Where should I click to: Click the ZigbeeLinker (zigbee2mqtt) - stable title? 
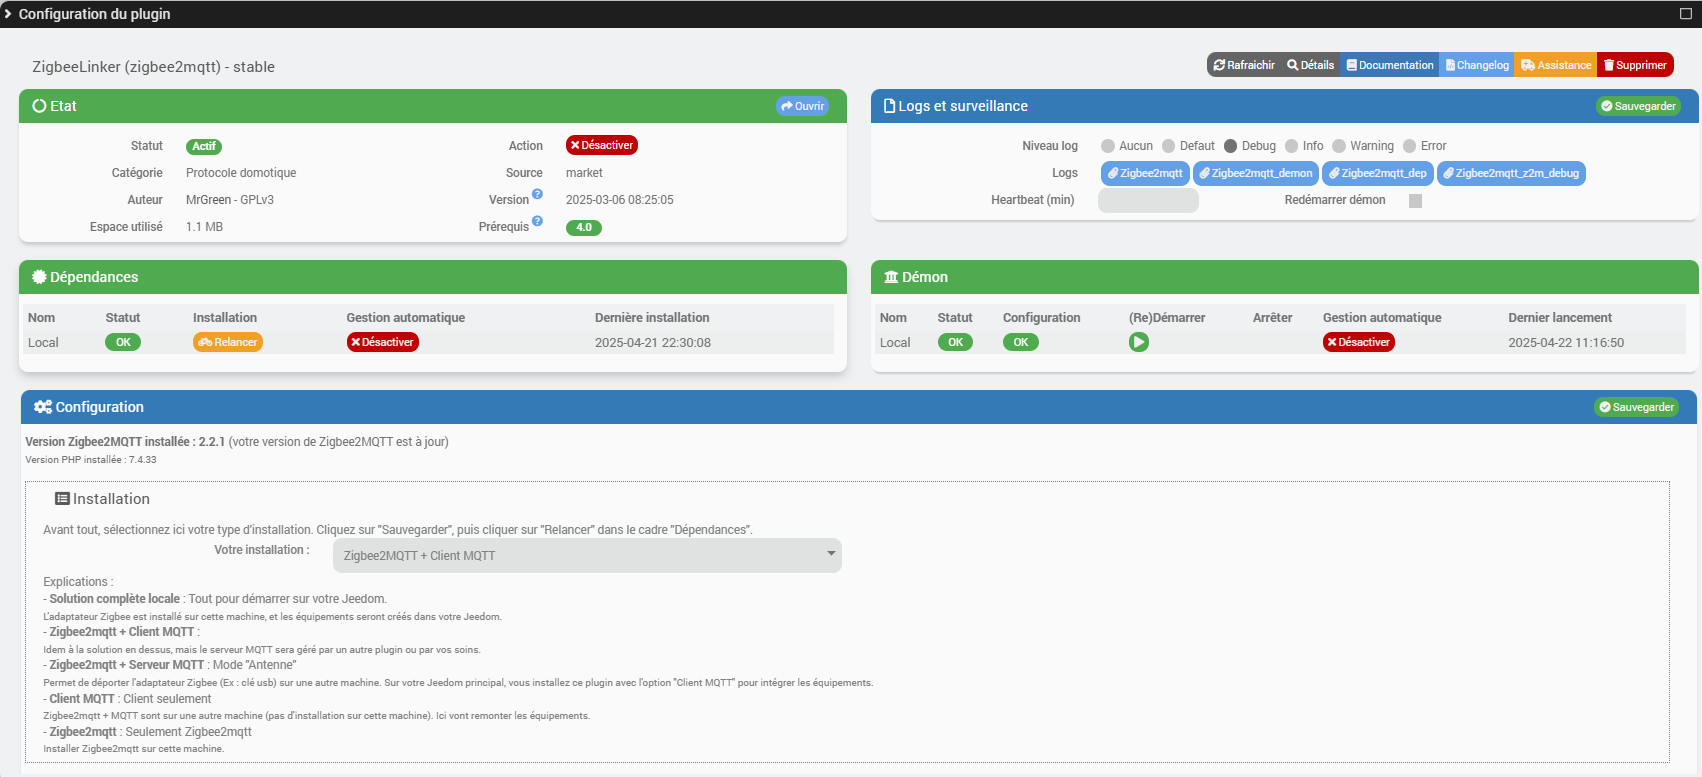153,67
